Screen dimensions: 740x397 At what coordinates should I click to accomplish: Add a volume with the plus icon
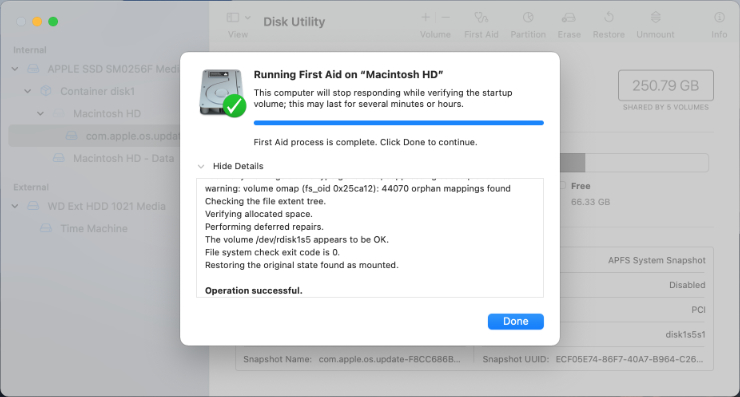(x=425, y=17)
